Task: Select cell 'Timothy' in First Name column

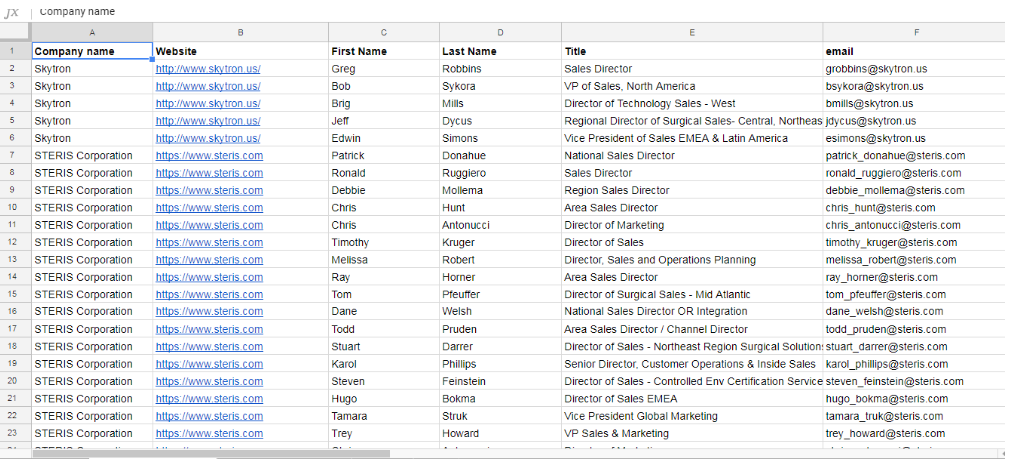Action: click(x=384, y=243)
